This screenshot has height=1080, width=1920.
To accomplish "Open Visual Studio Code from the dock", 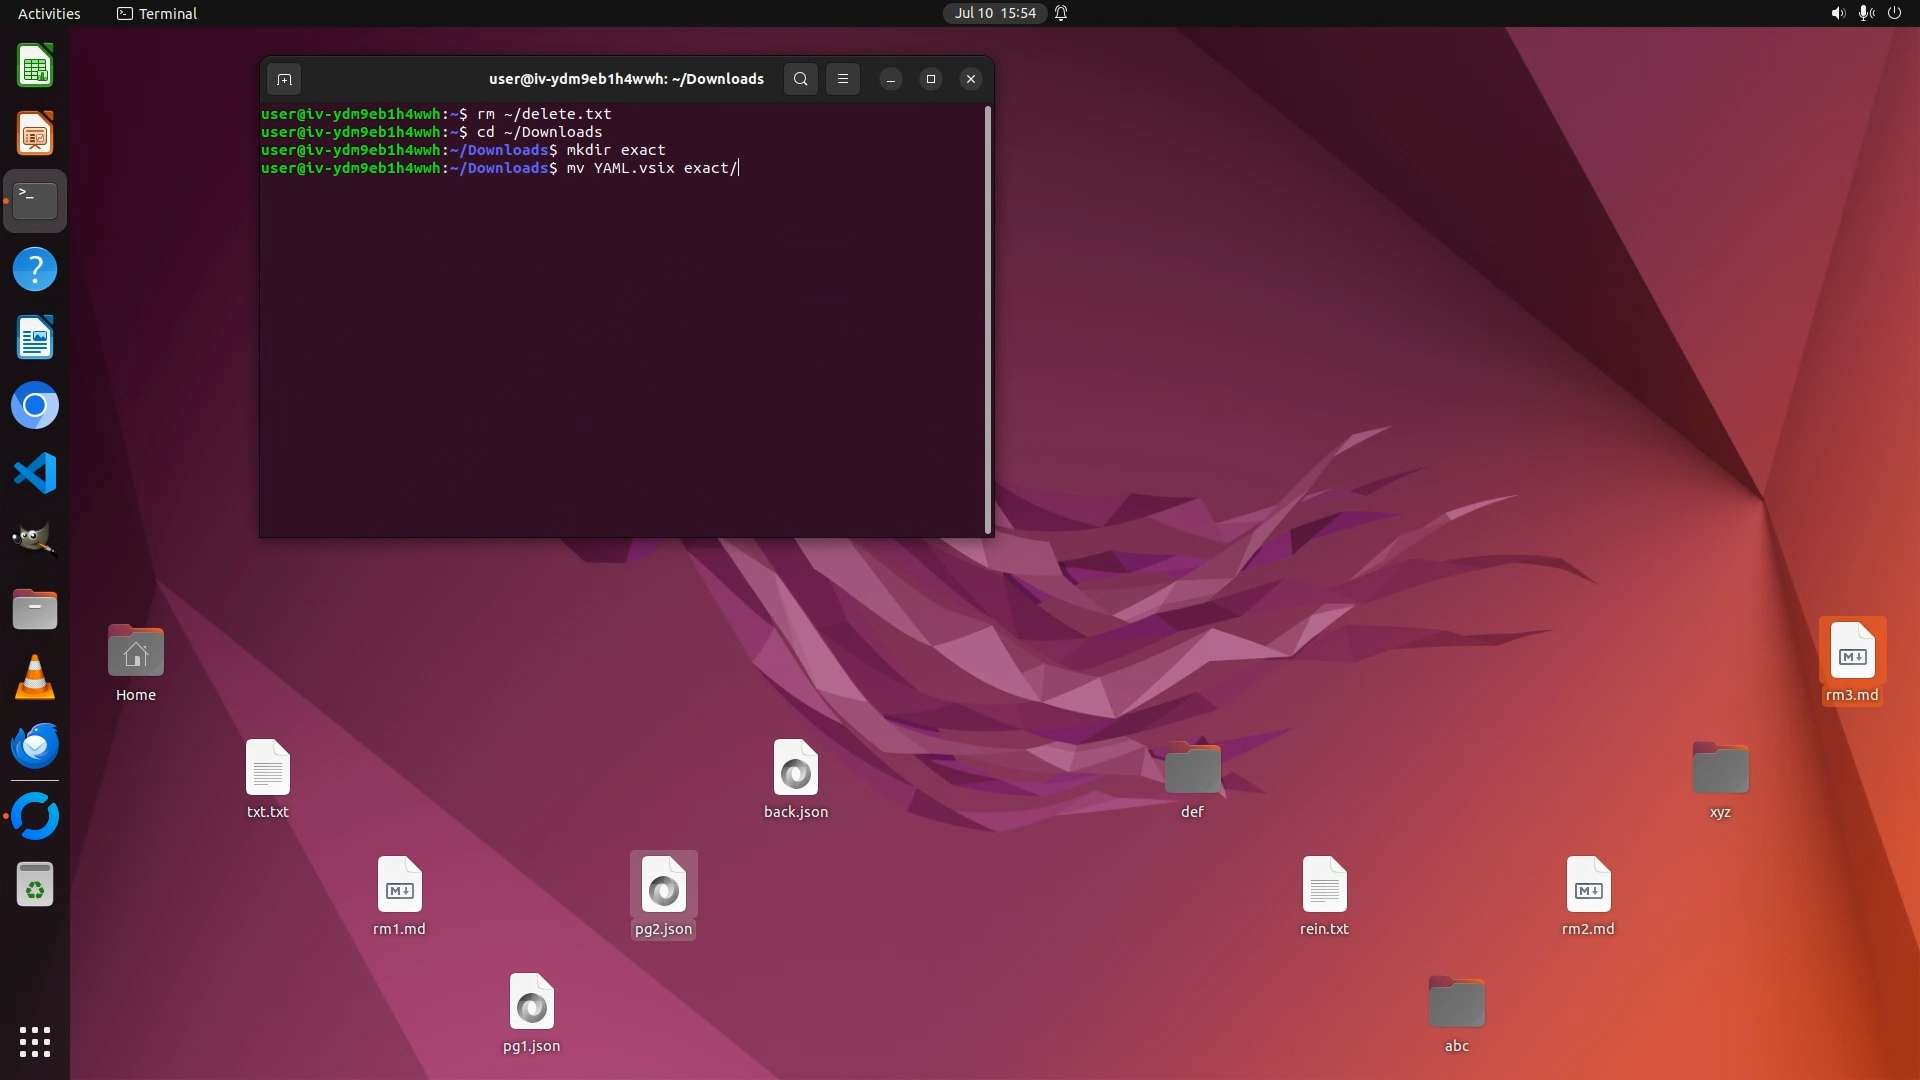I will click(35, 473).
